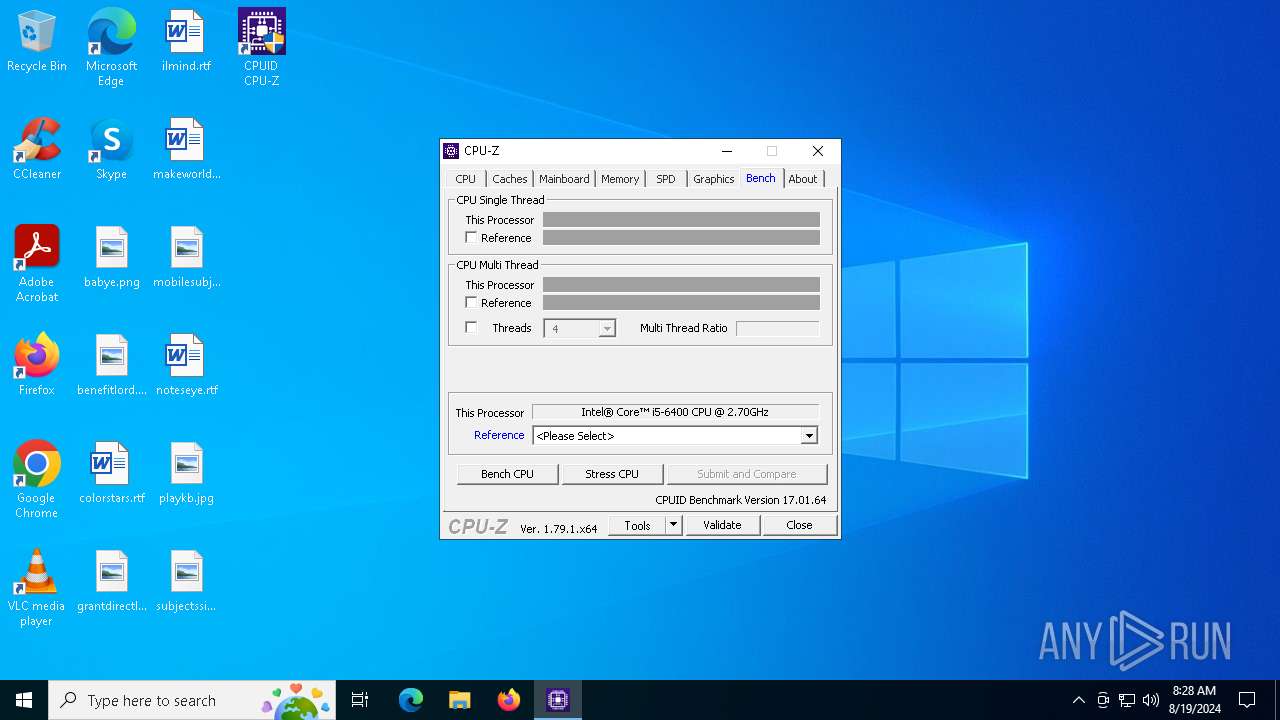Minimize the CPU-Z window
Viewport: 1280px width, 720px height.
[x=727, y=151]
